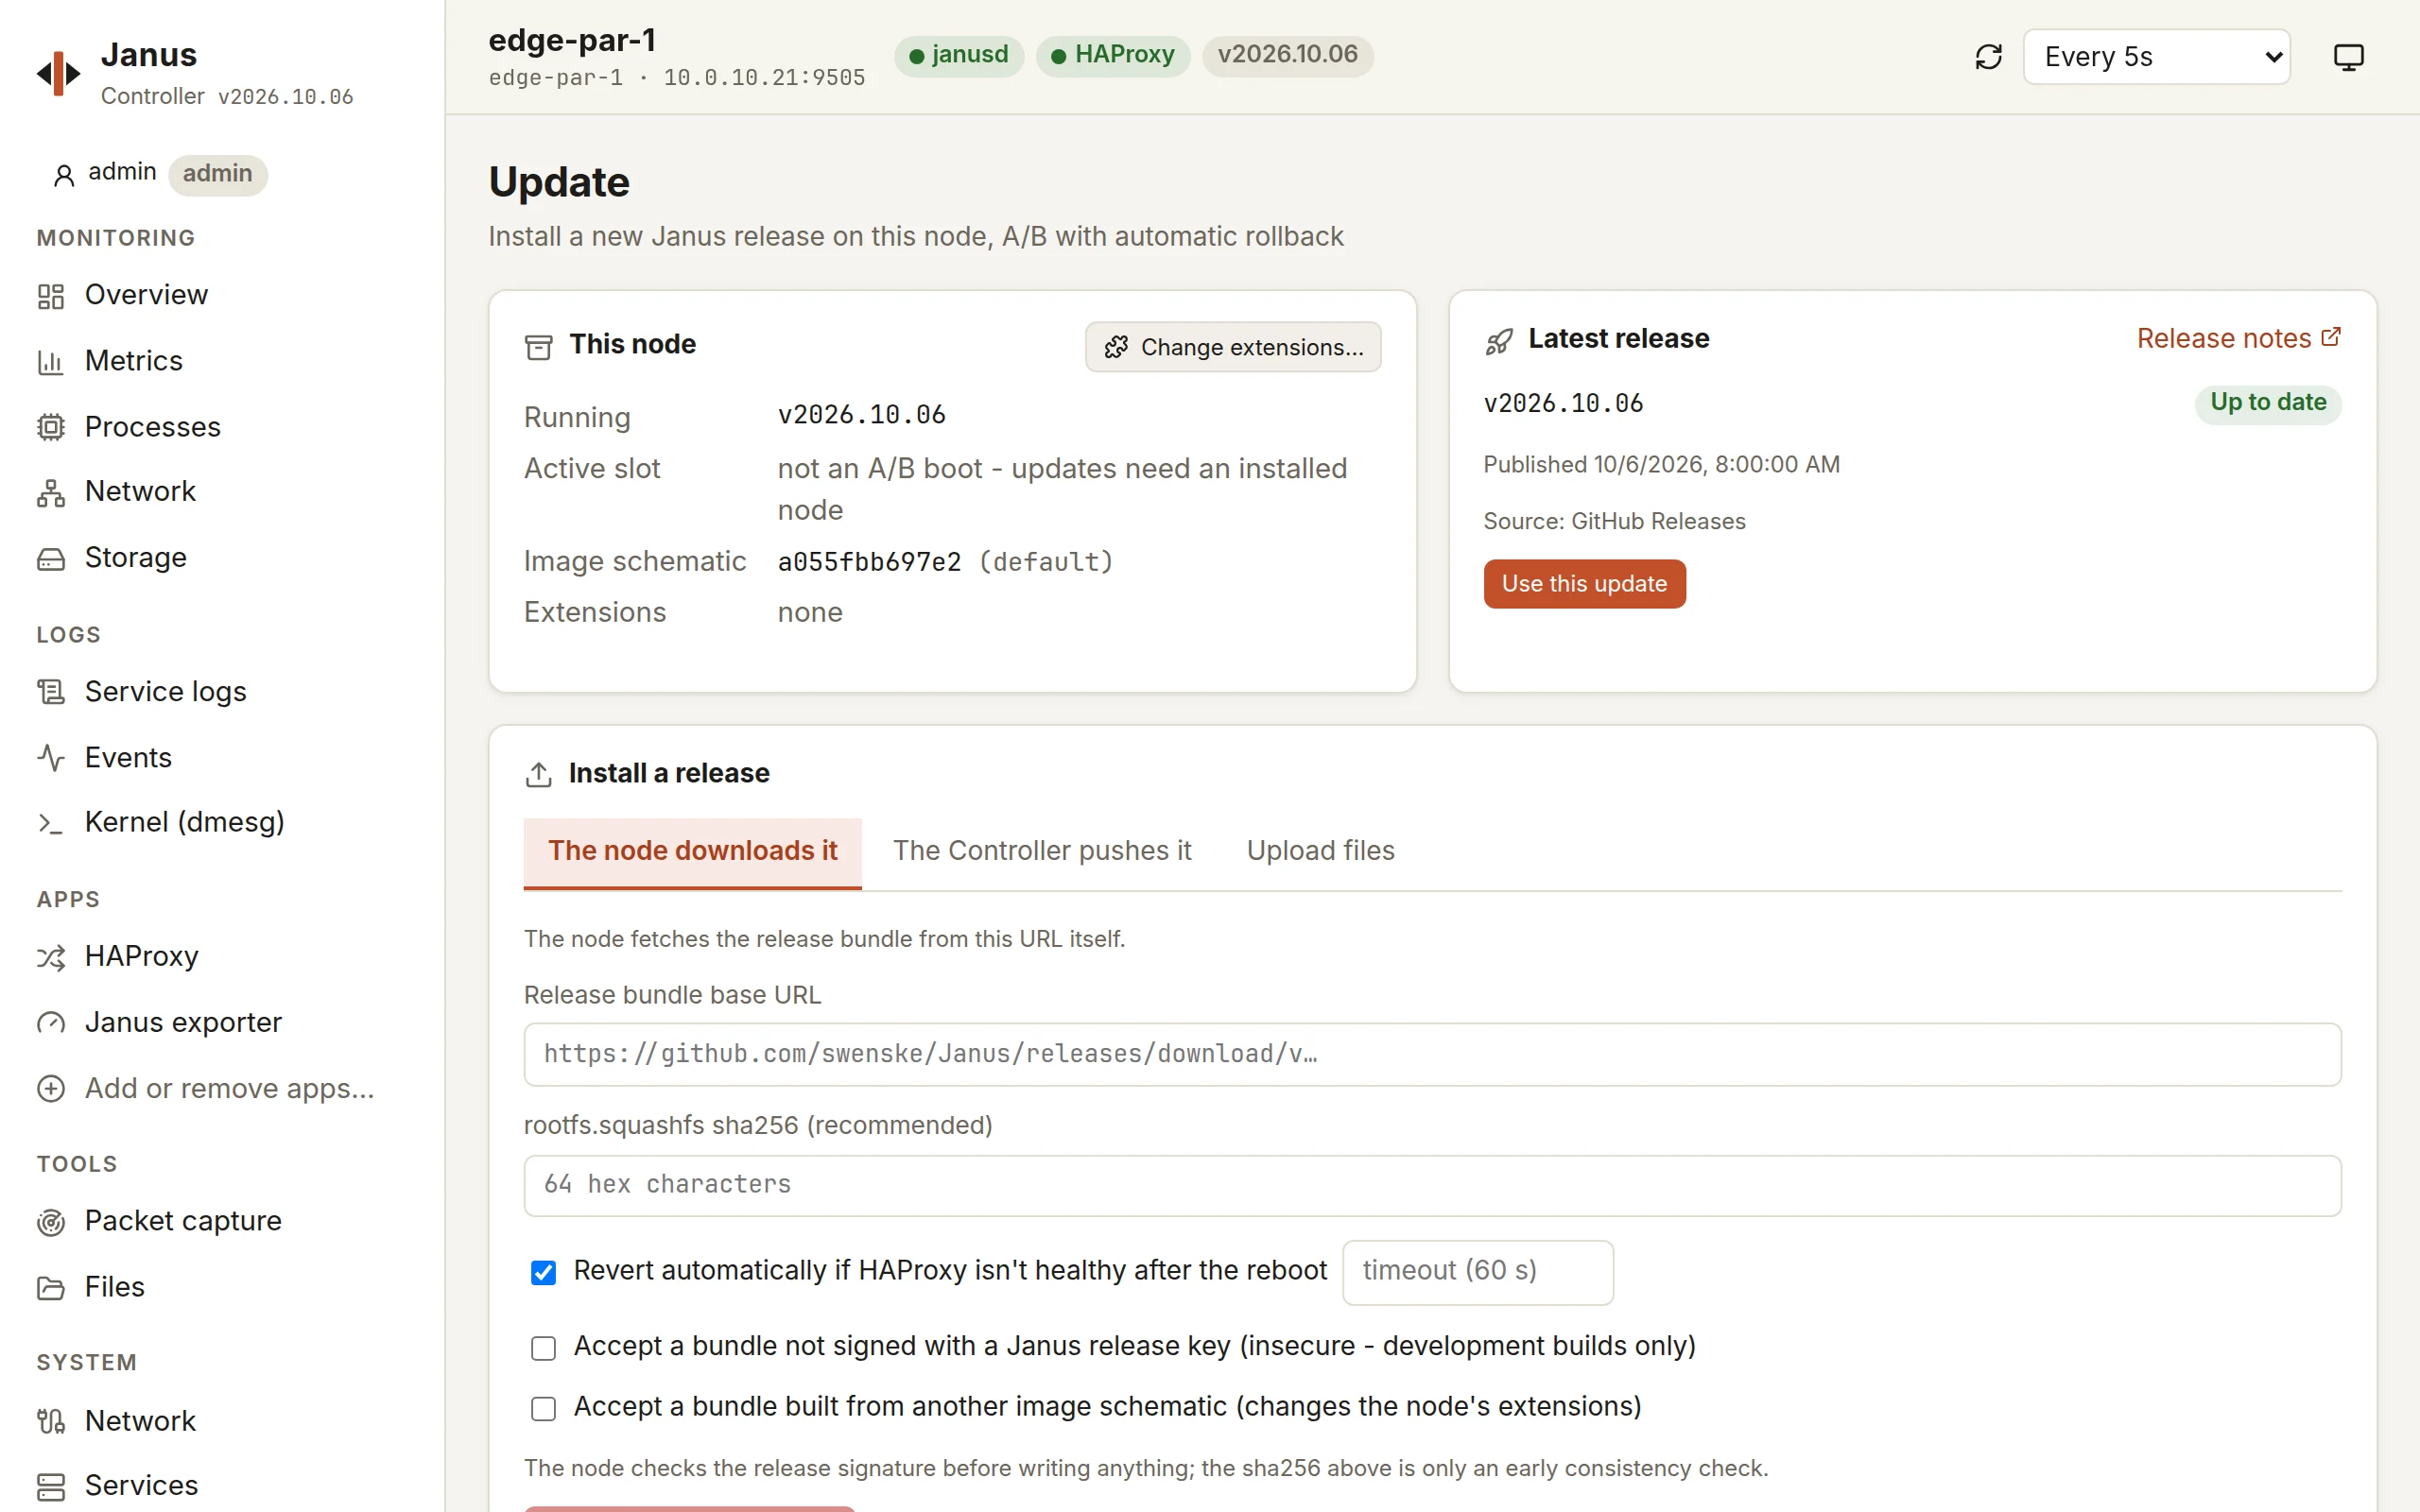Open the Release notes link
Viewport: 2420px width, 1512px height.
coord(2238,338)
